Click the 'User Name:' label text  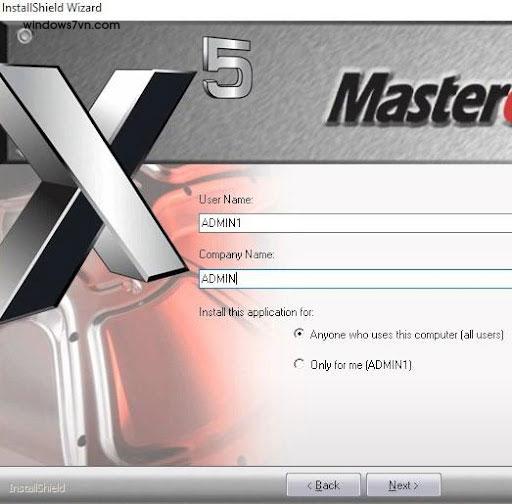(226, 199)
